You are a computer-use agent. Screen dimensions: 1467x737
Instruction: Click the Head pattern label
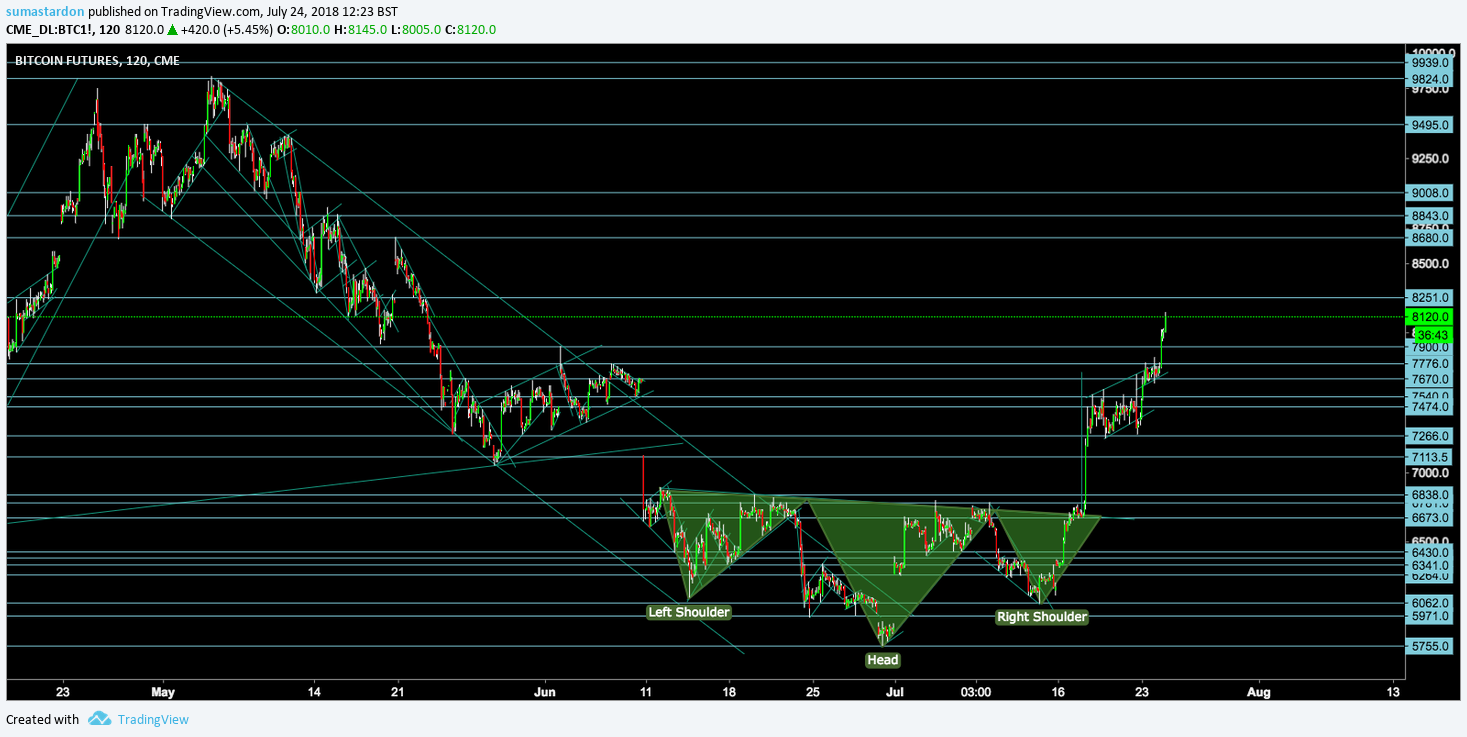[883, 660]
